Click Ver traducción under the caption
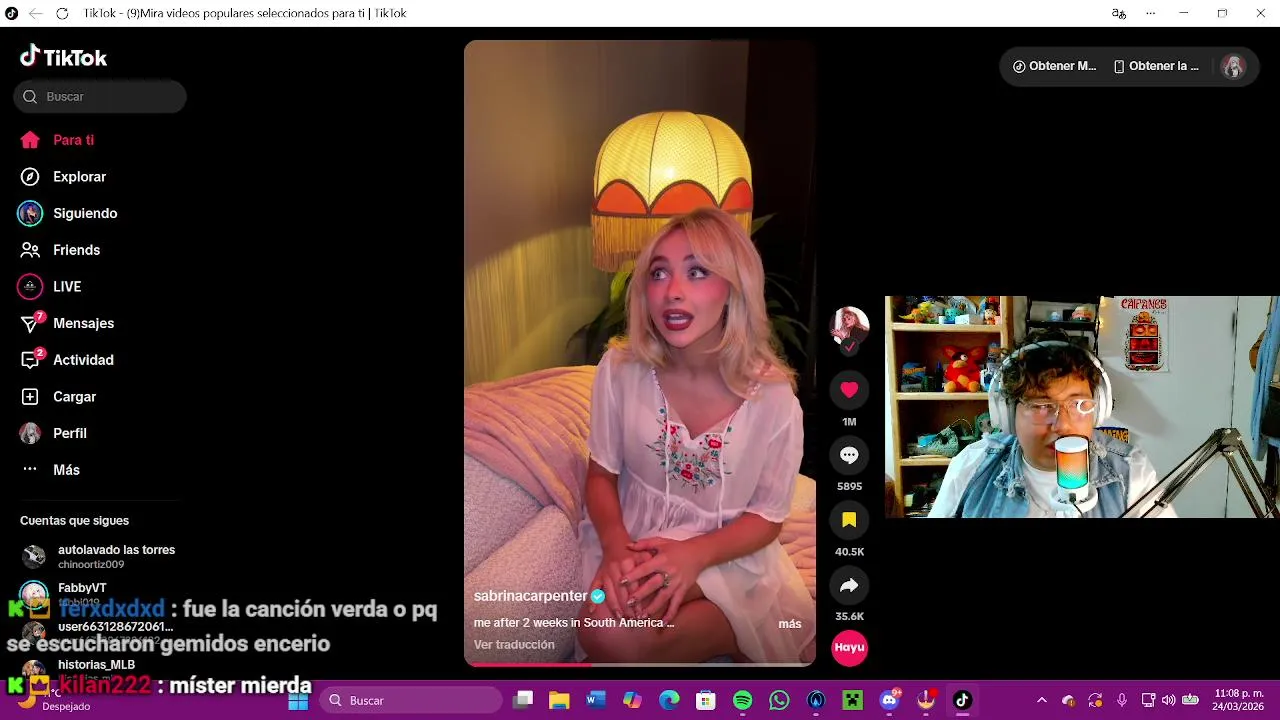This screenshot has width=1280, height=720. (x=514, y=645)
